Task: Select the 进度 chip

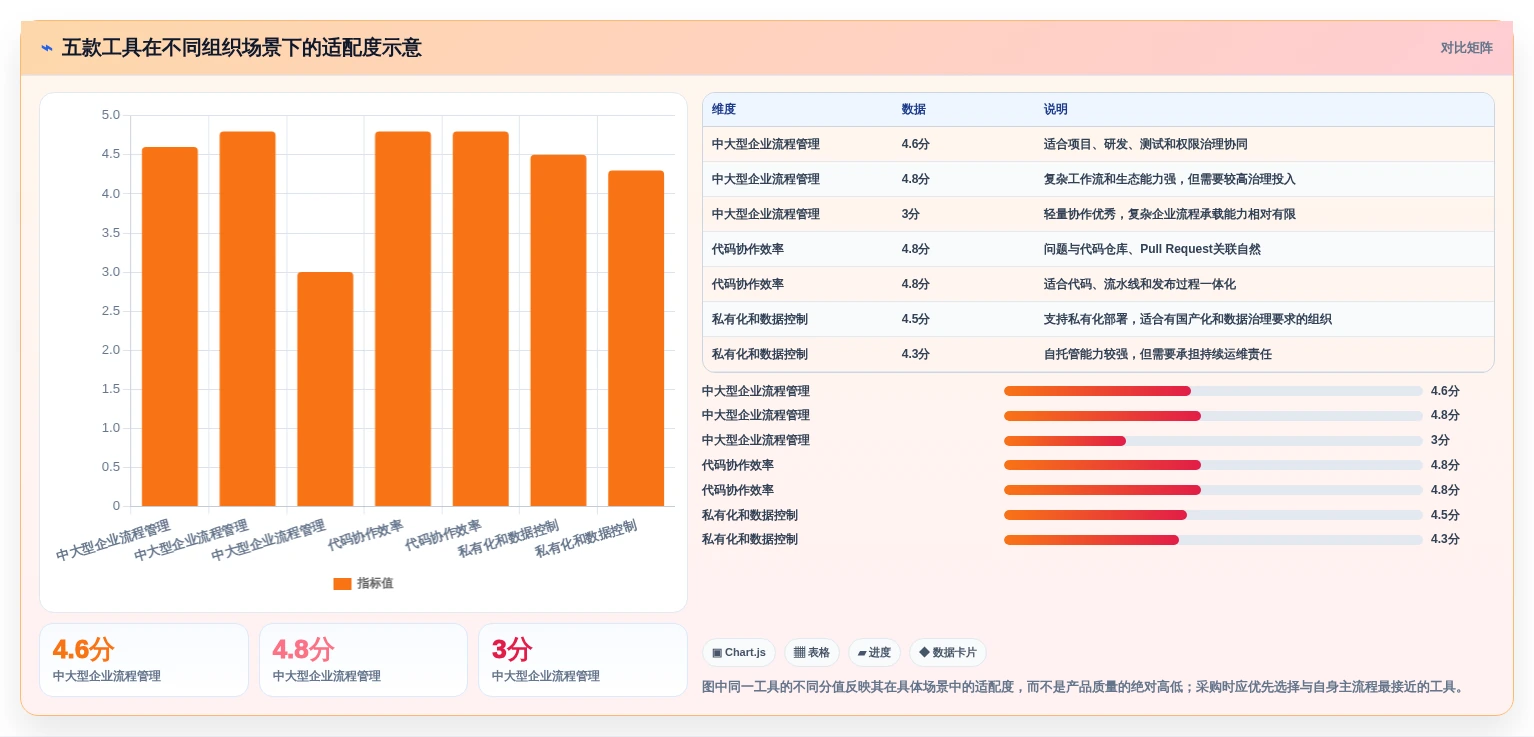Action: 874,653
